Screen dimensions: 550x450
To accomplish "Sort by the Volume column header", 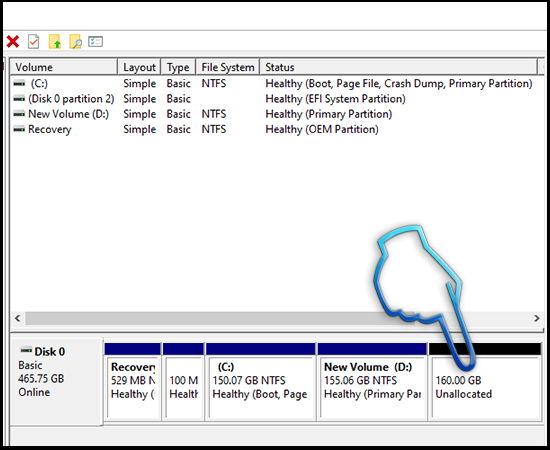I will coord(63,67).
